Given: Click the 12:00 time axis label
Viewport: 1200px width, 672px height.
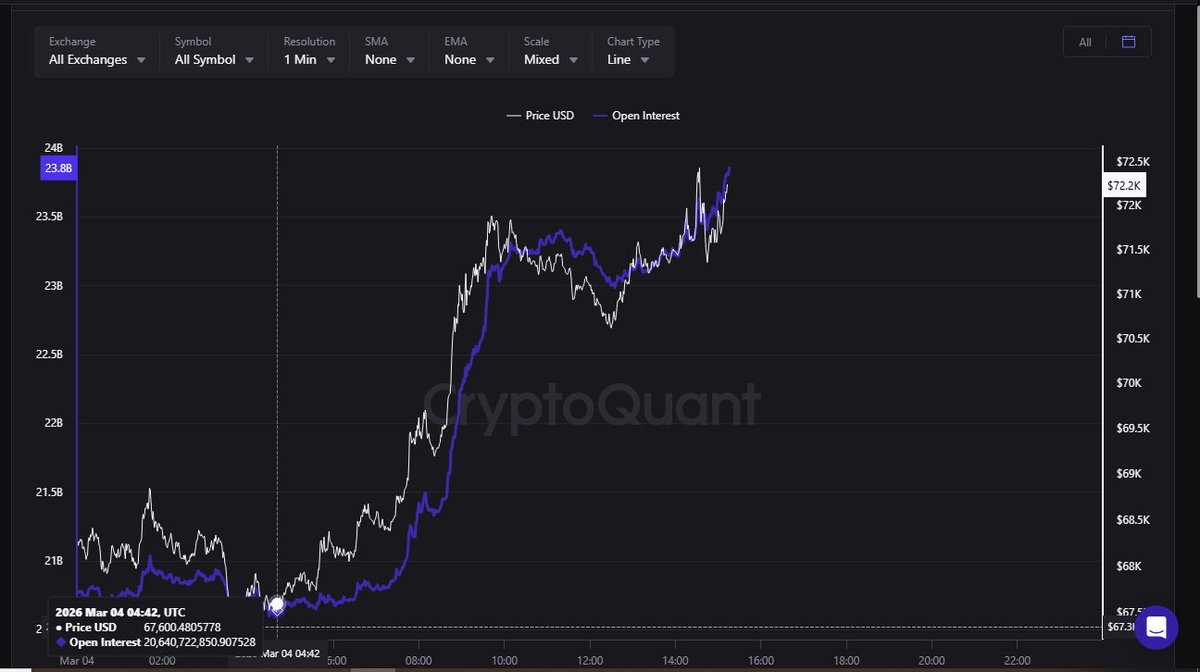Looking at the screenshot, I should tap(590, 660).
